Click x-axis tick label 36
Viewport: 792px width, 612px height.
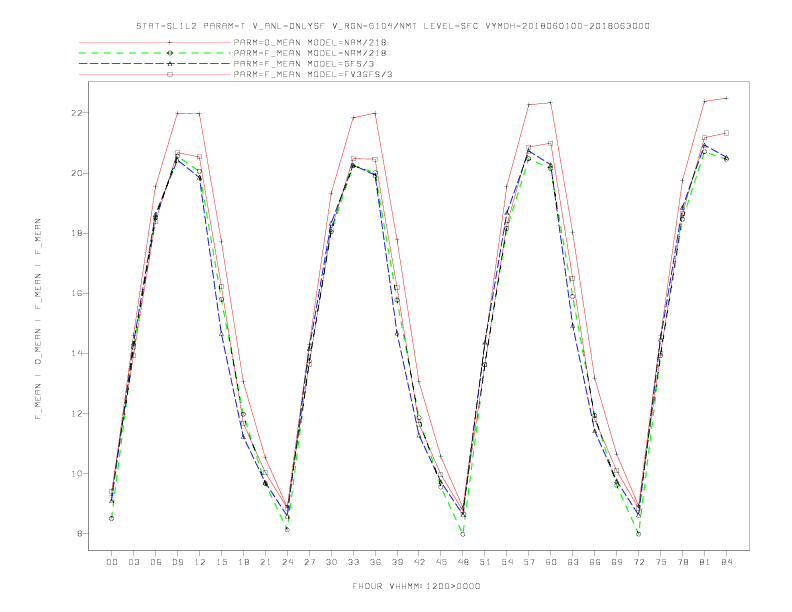[375, 562]
